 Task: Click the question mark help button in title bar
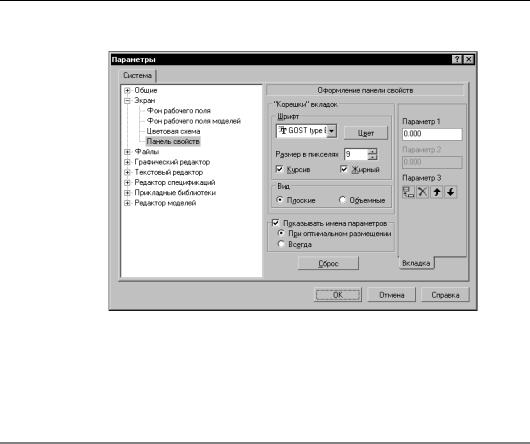tap(457, 59)
